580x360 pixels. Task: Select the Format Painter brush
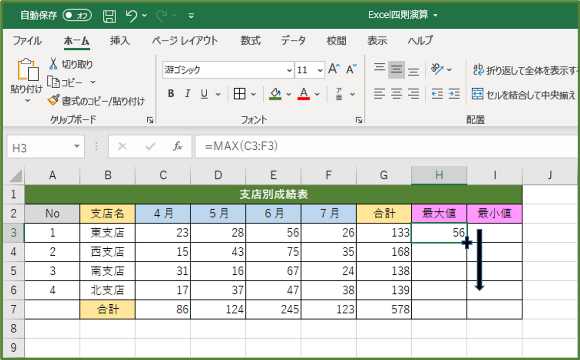(53, 100)
